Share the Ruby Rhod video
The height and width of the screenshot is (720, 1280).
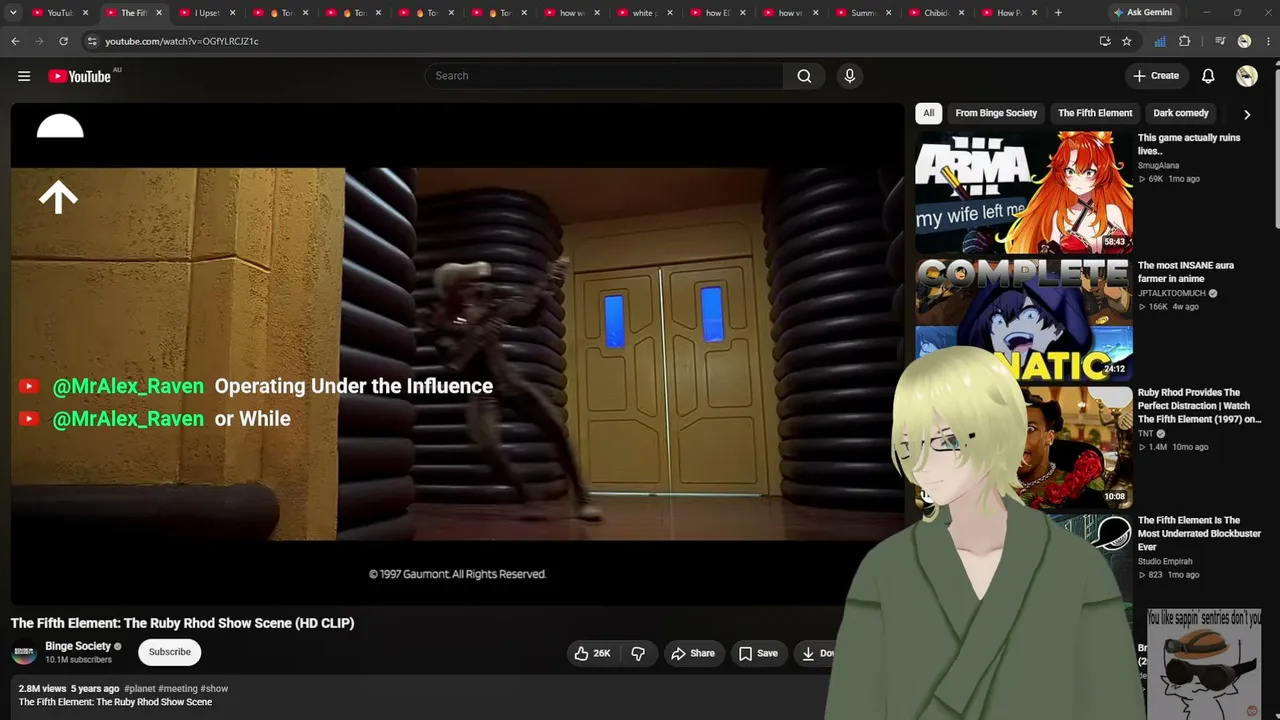pyautogui.click(x=692, y=653)
